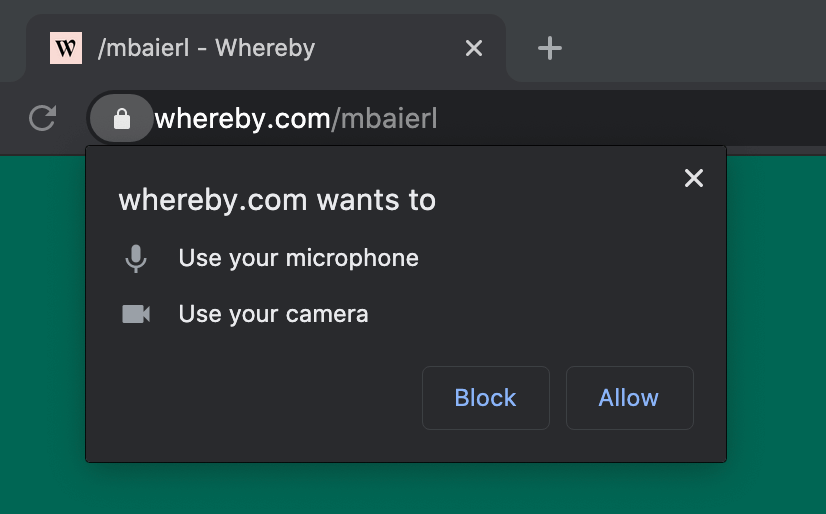826x514 pixels.
Task: Click the Block button in the prompt
Action: [x=486, y=398]
